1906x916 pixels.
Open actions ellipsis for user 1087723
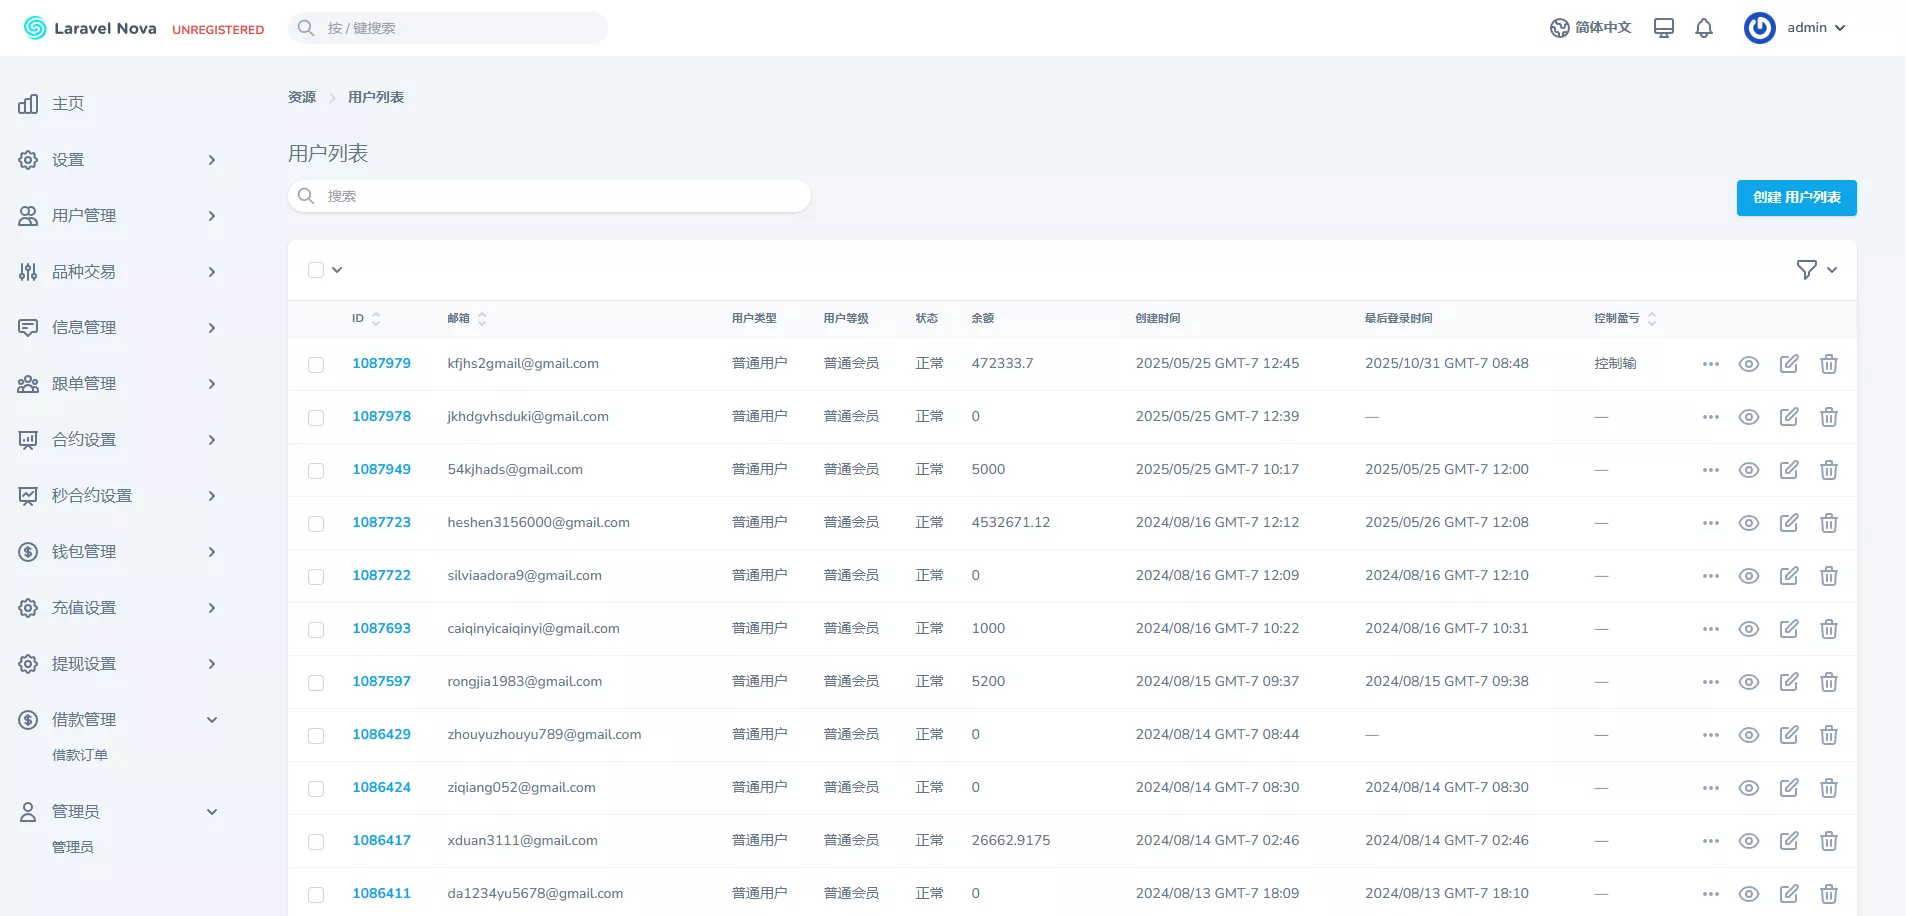pos(1710,523)
